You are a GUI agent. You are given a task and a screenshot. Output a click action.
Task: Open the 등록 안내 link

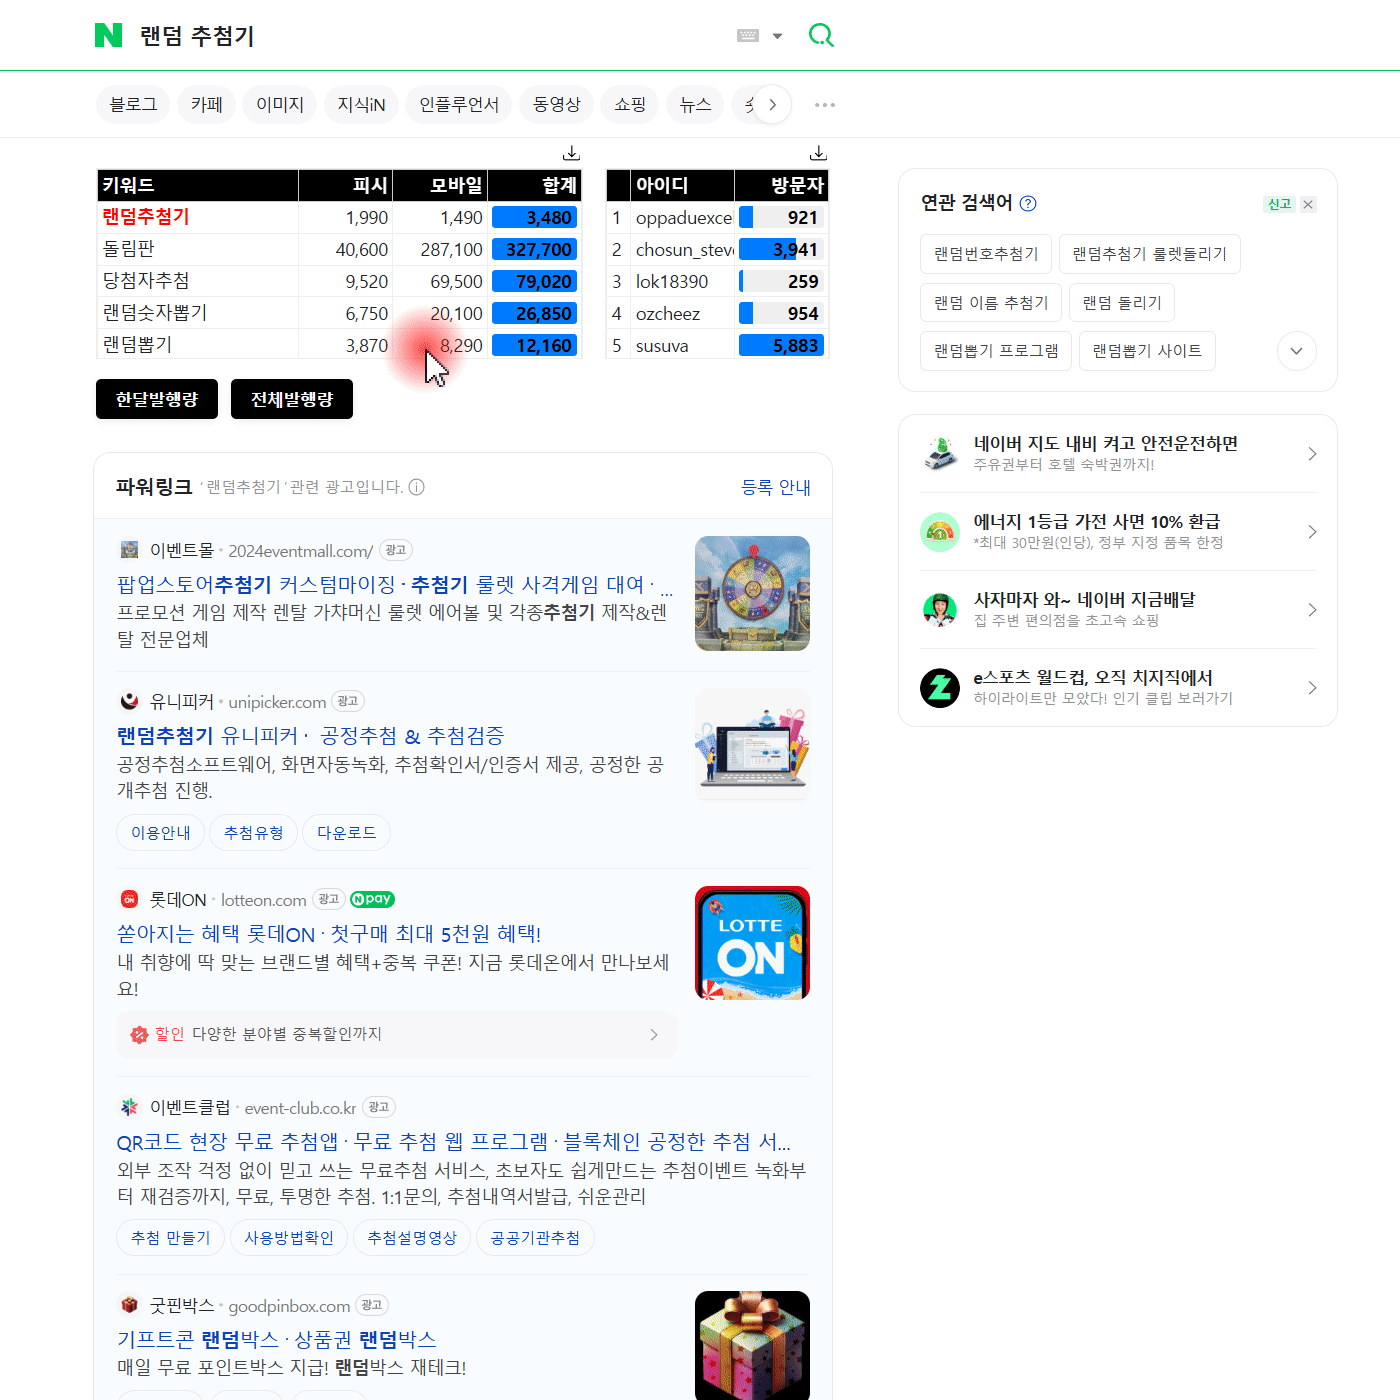click(776, 487)
